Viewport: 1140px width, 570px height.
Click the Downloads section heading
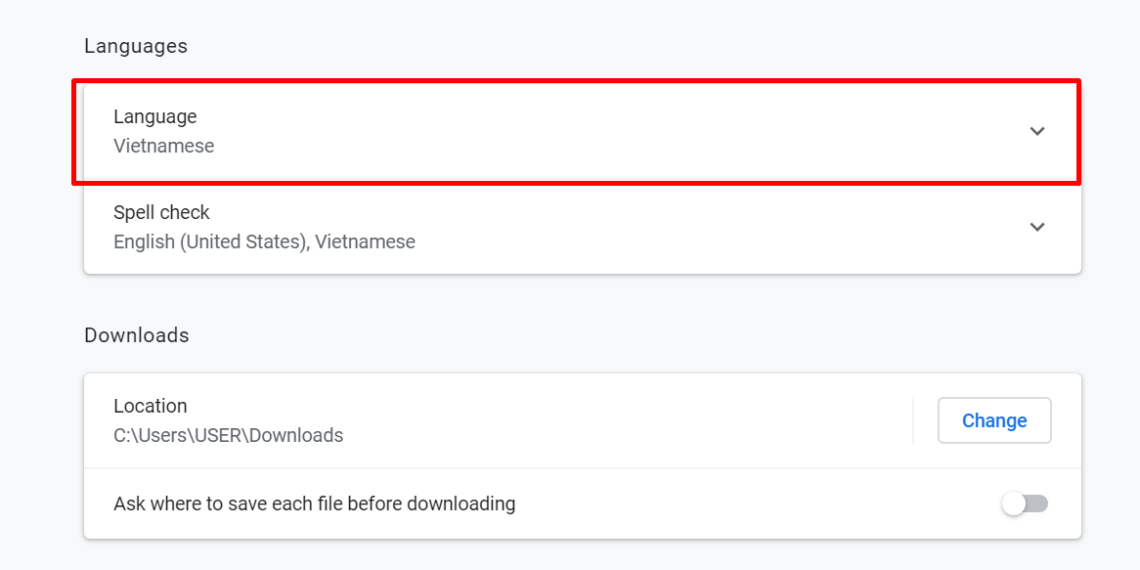[x=137, y=335]
